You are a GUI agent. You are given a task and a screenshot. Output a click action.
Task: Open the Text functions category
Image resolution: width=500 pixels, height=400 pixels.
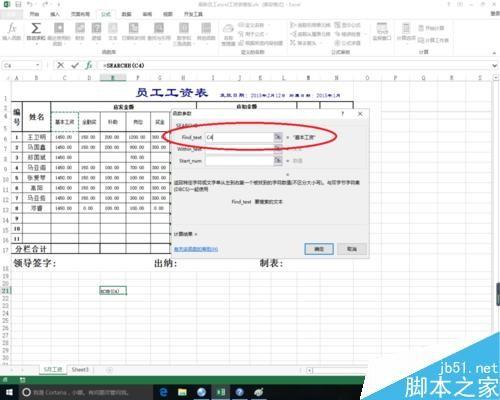(113, 32)
